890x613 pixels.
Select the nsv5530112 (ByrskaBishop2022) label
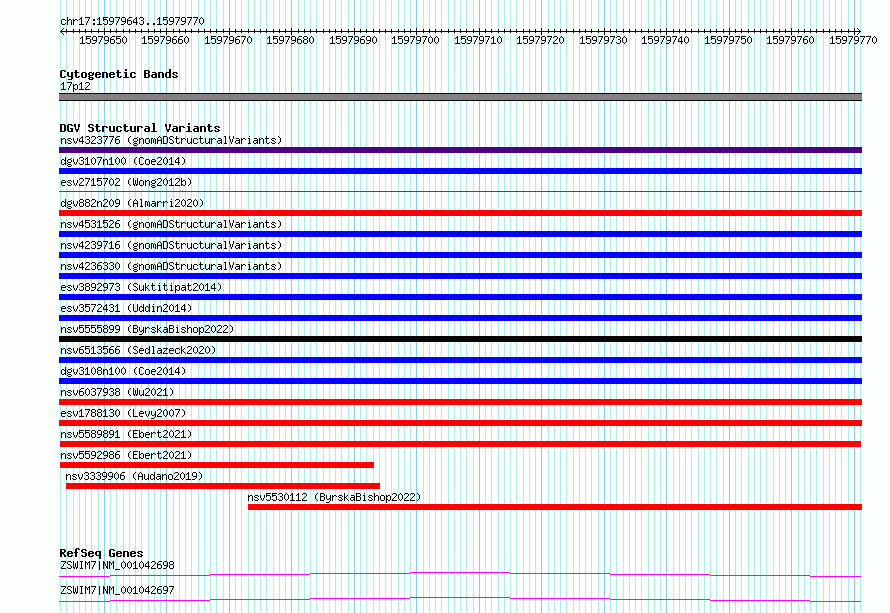pyautogui.click(x=334, y=497)
